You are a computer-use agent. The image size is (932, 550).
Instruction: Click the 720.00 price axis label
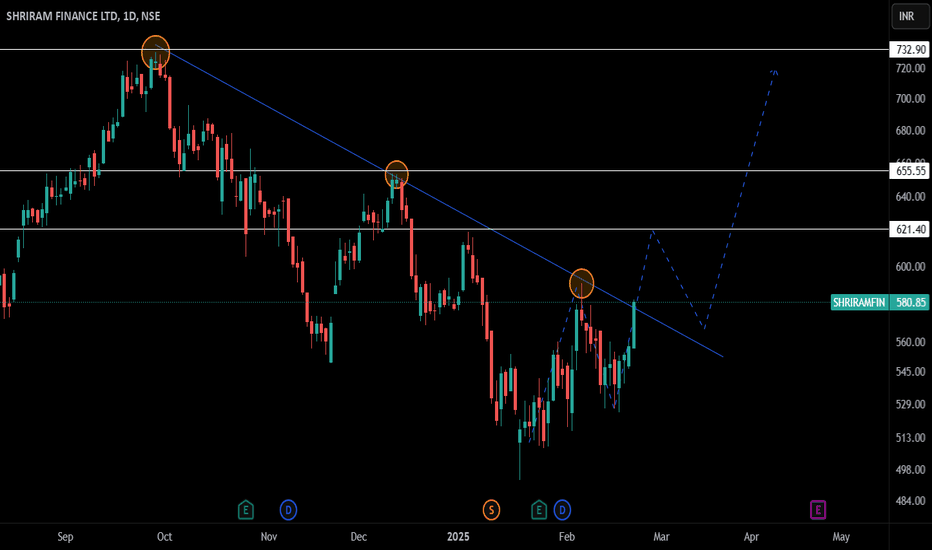click(x=911, y=69)
